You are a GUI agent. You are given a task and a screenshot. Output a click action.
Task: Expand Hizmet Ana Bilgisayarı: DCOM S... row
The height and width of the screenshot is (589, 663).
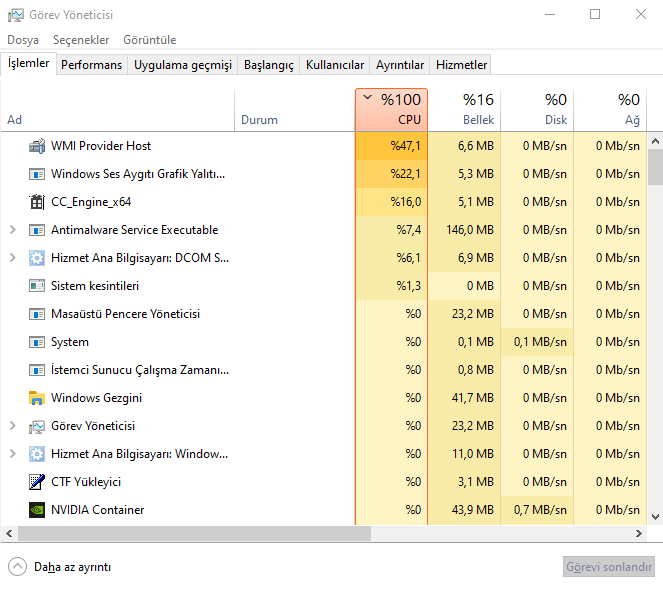pyautogui.click(x=13, y=258)
